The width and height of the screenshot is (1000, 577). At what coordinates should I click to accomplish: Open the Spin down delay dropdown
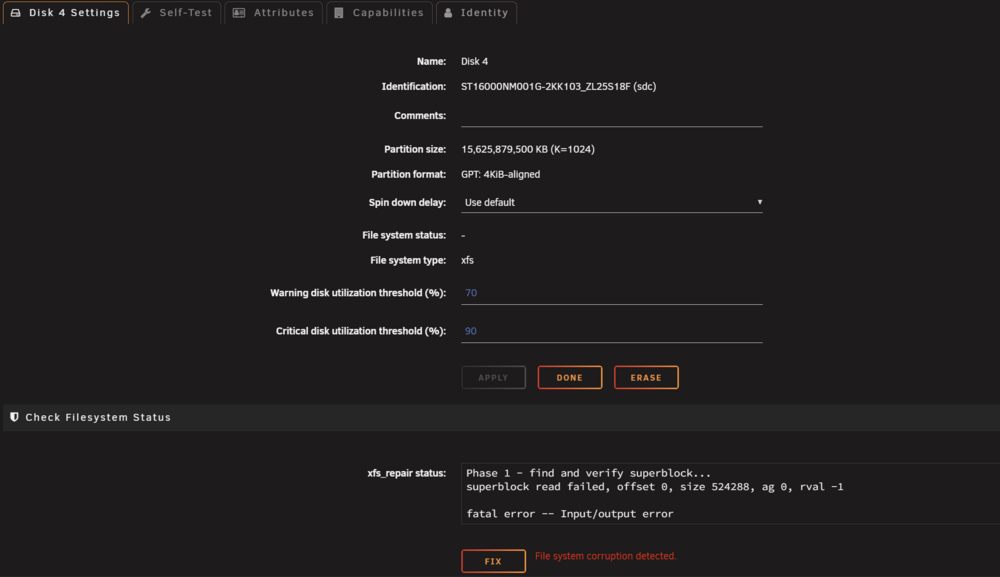612,202
